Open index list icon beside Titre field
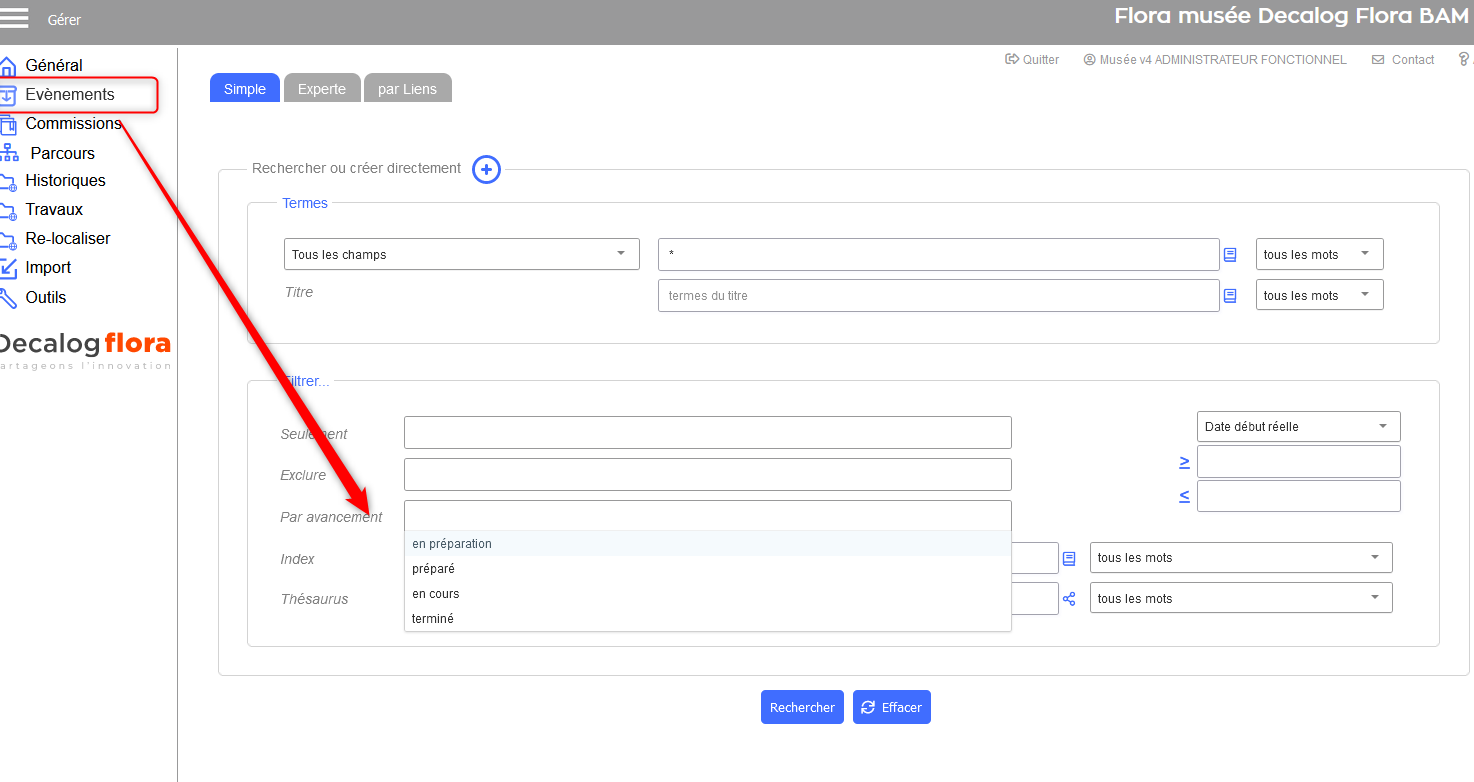This screenshot has height=782, width=1474. coord(1230,296)
